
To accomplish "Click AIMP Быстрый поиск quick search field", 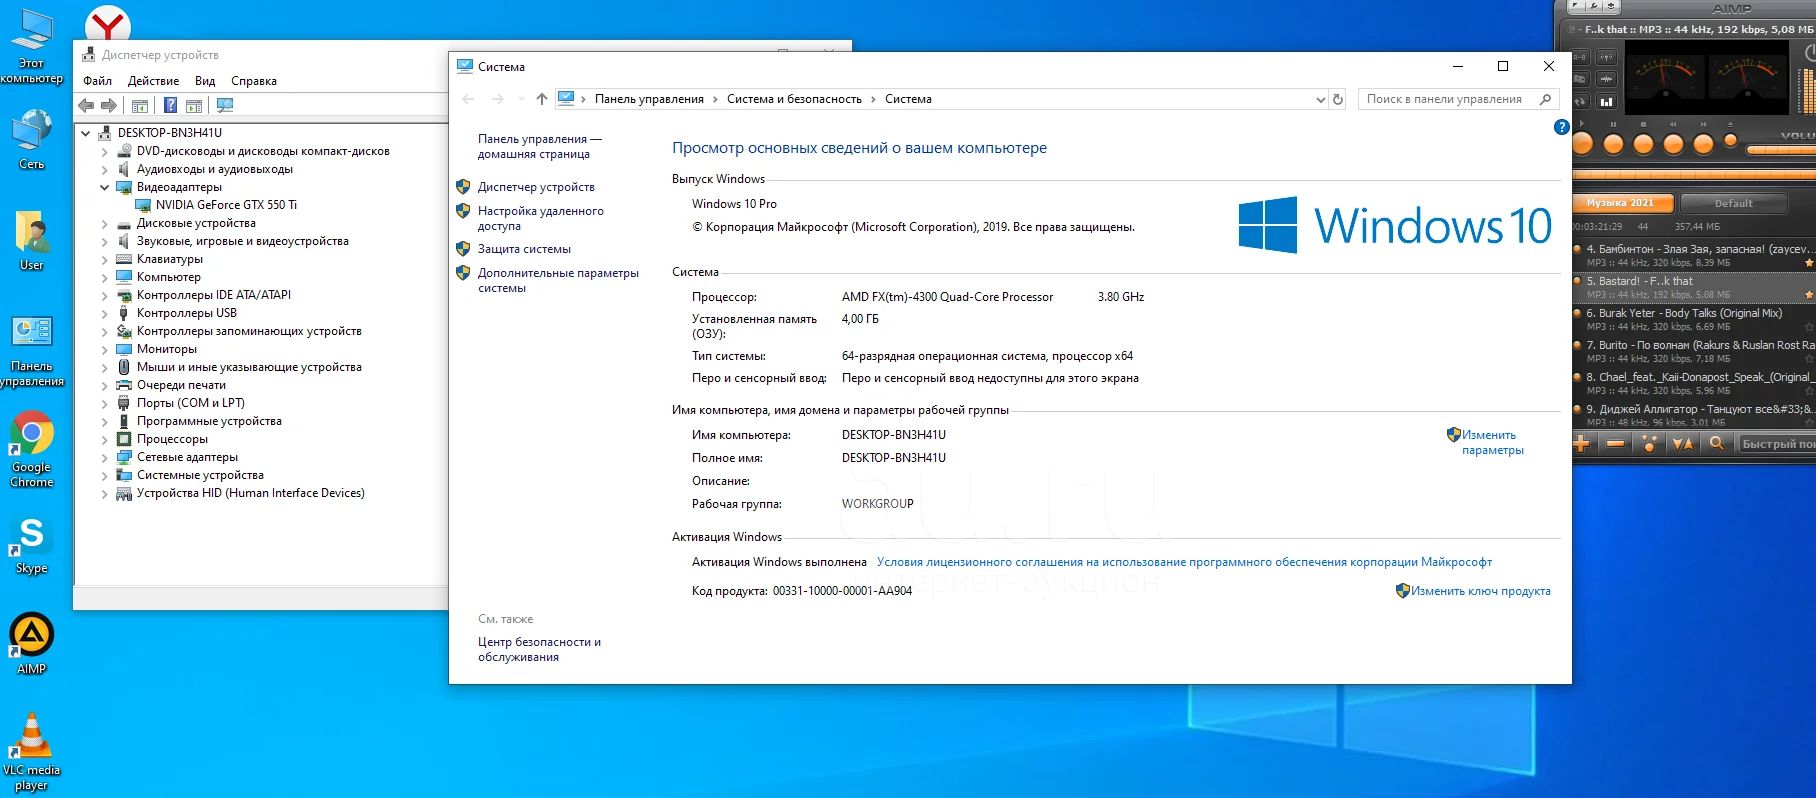I will [x=1777, y=444].
